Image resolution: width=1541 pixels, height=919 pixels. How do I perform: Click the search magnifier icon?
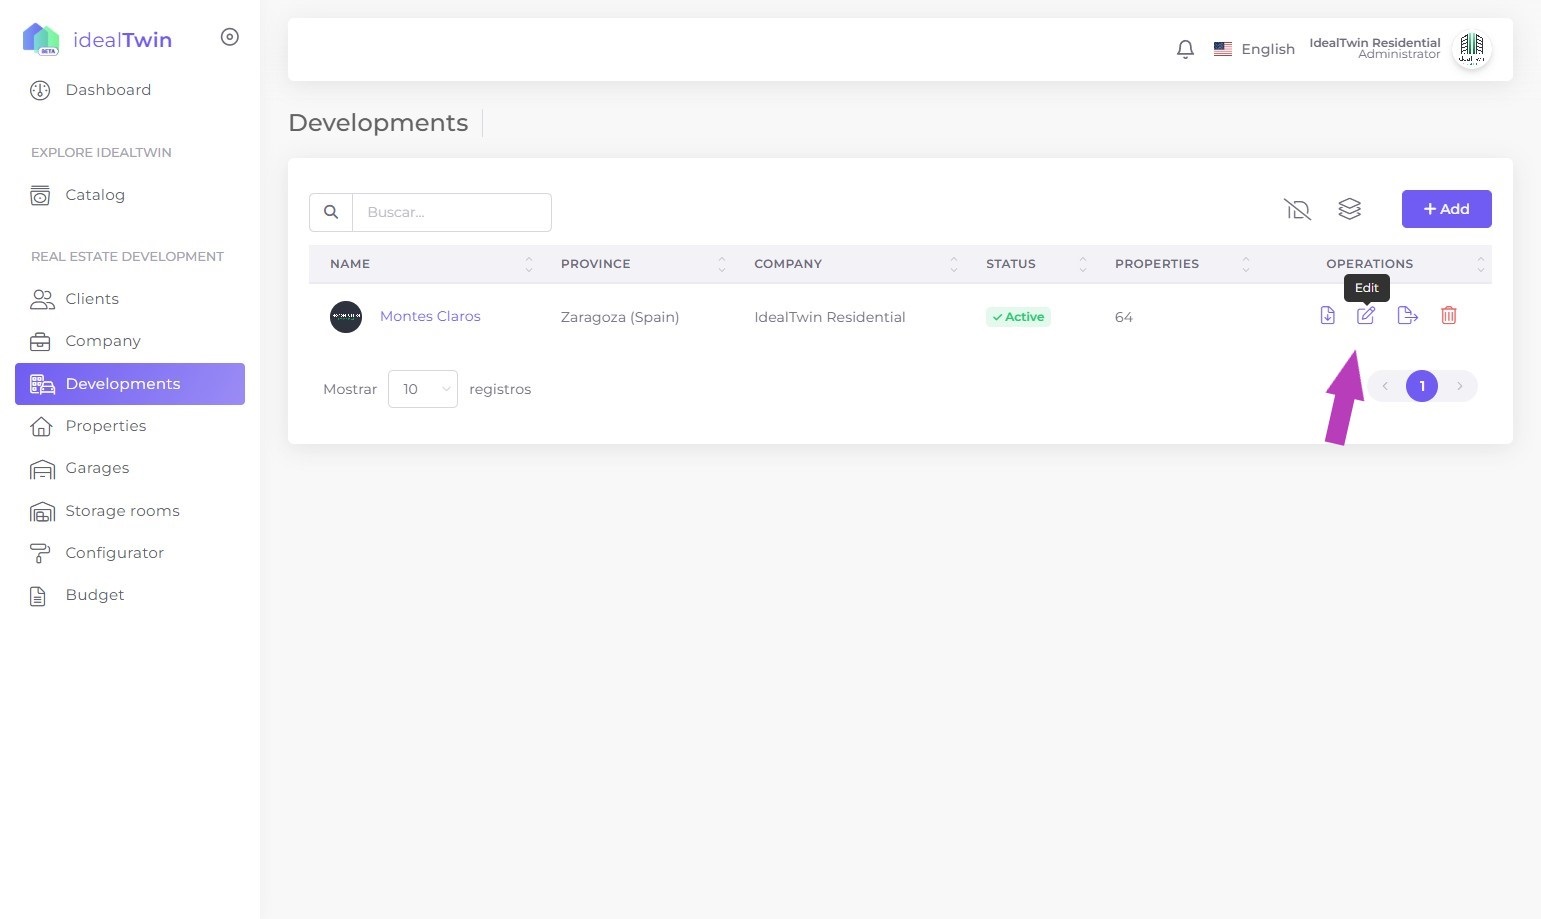pyautogui.click(x=331, y=212)
